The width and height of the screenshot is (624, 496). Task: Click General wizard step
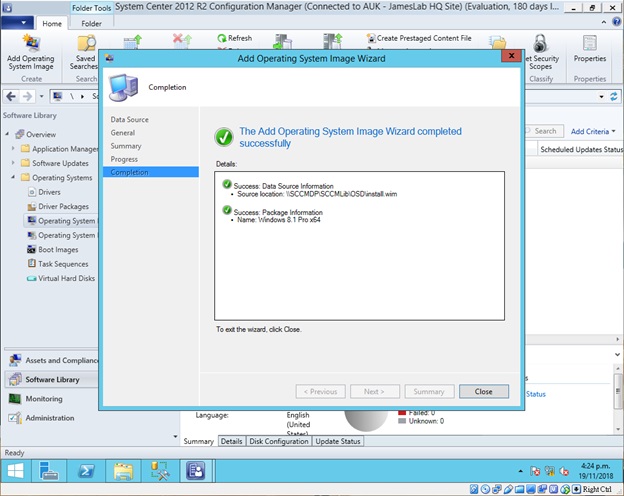tap(123, 133)
